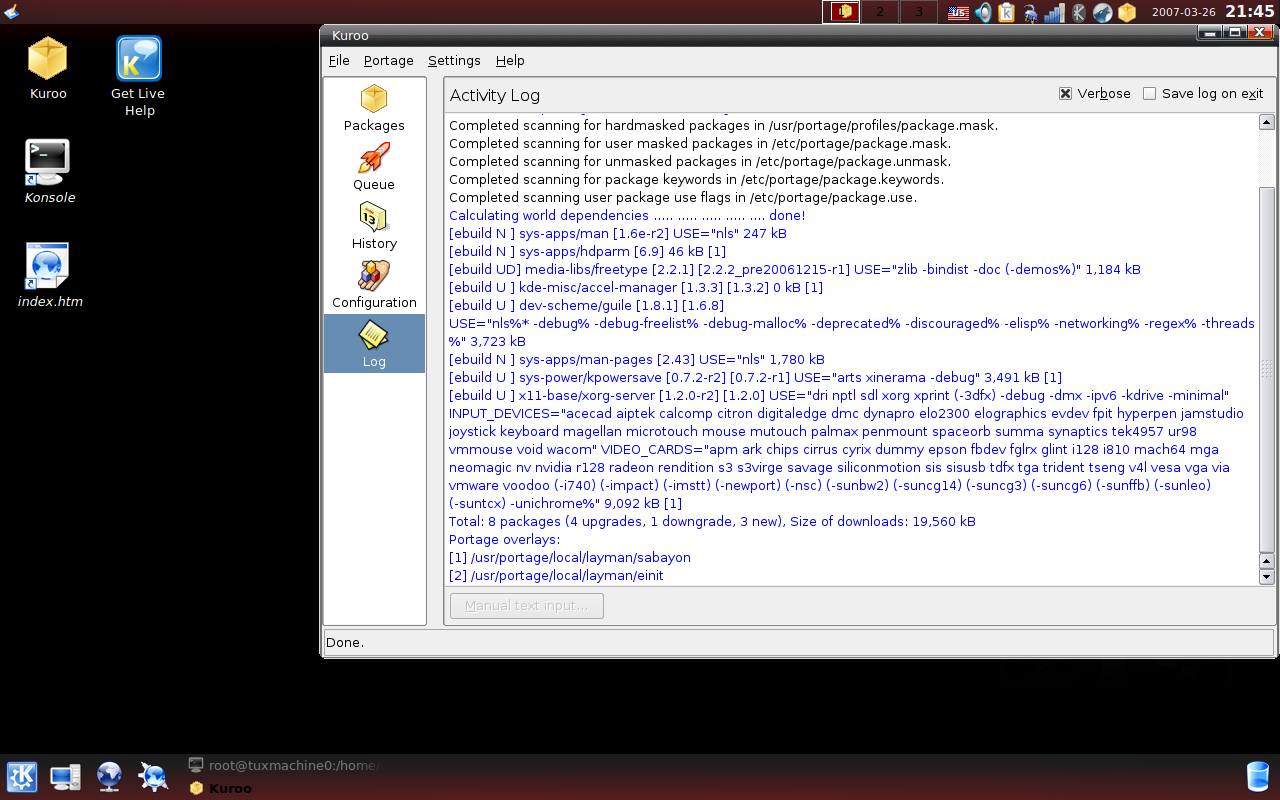Click the 'media-libs/freetype [2.2.1]' log line

[795, 270]
